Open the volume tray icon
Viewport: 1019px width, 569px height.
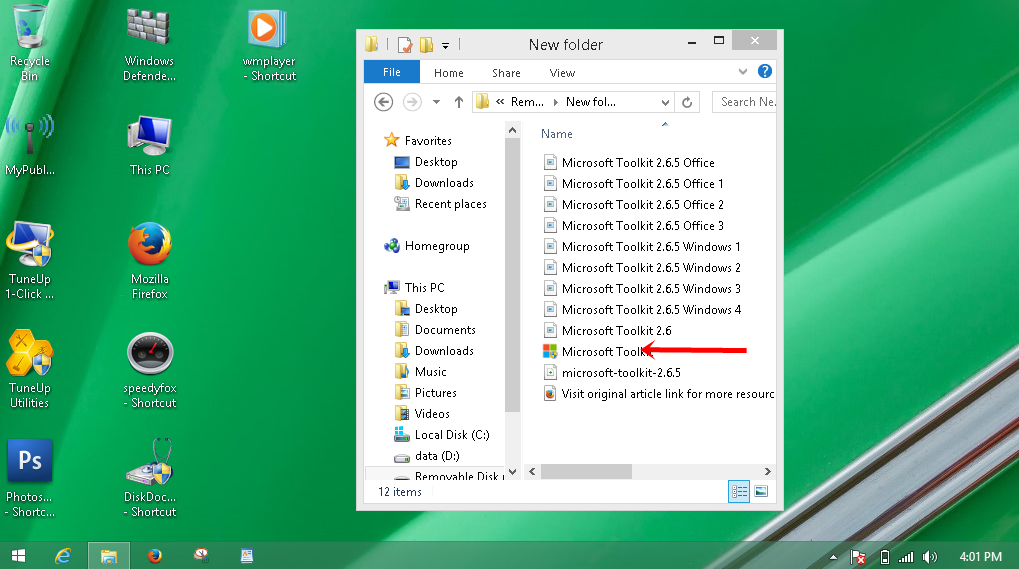tap(930, 557)
